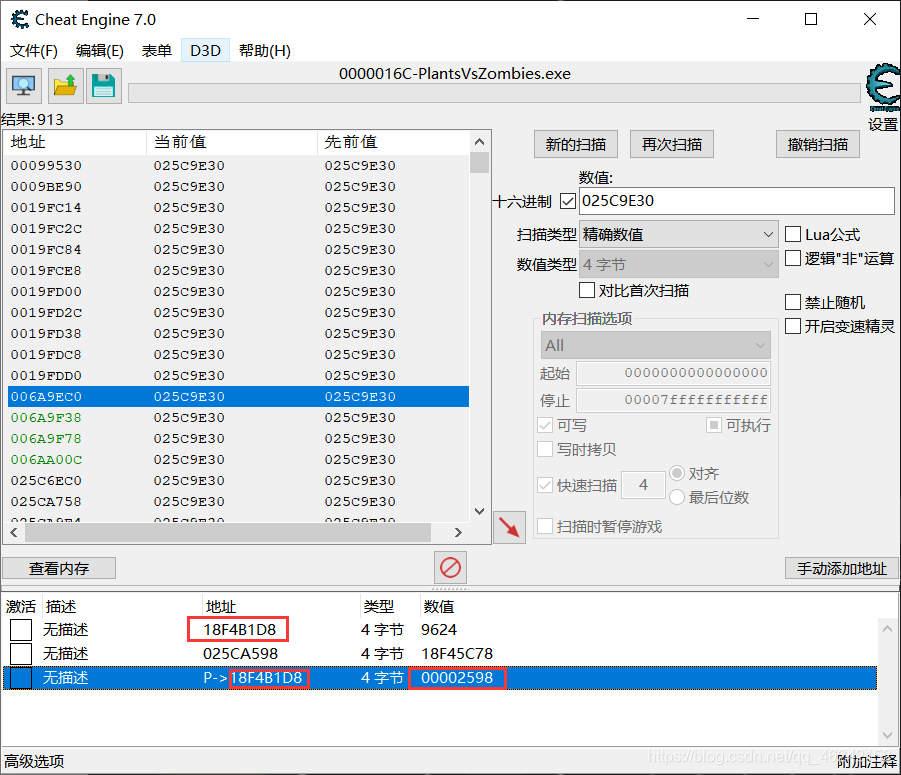Select result row with address 006A9F38
Screen dimensions: 901x775
[x=238, y=418]
